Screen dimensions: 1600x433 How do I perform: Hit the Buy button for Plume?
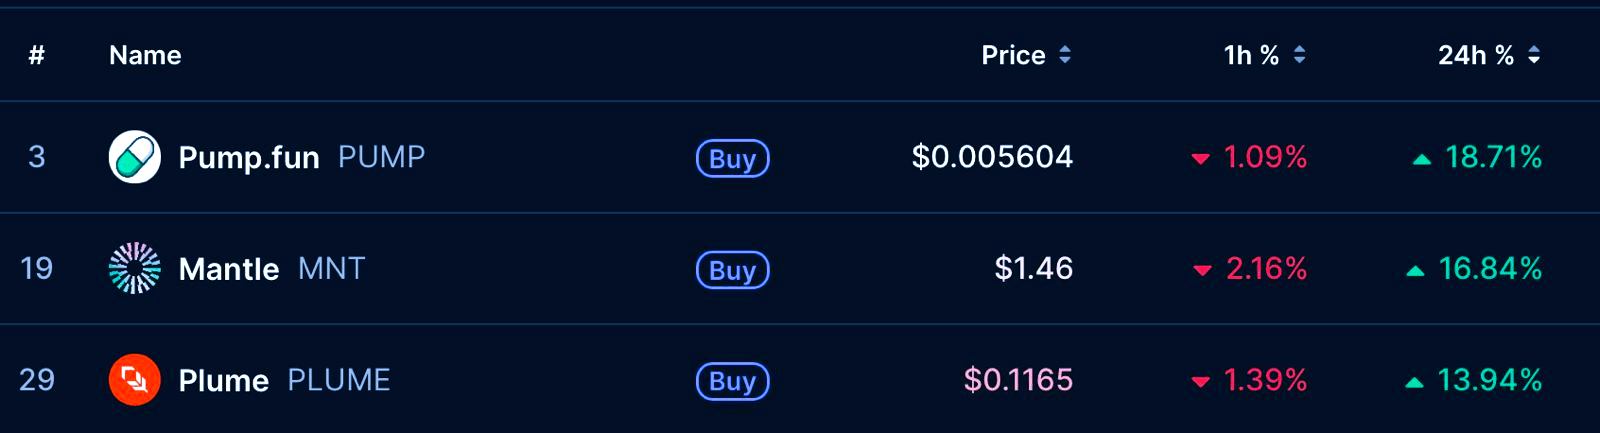point(732,381)
